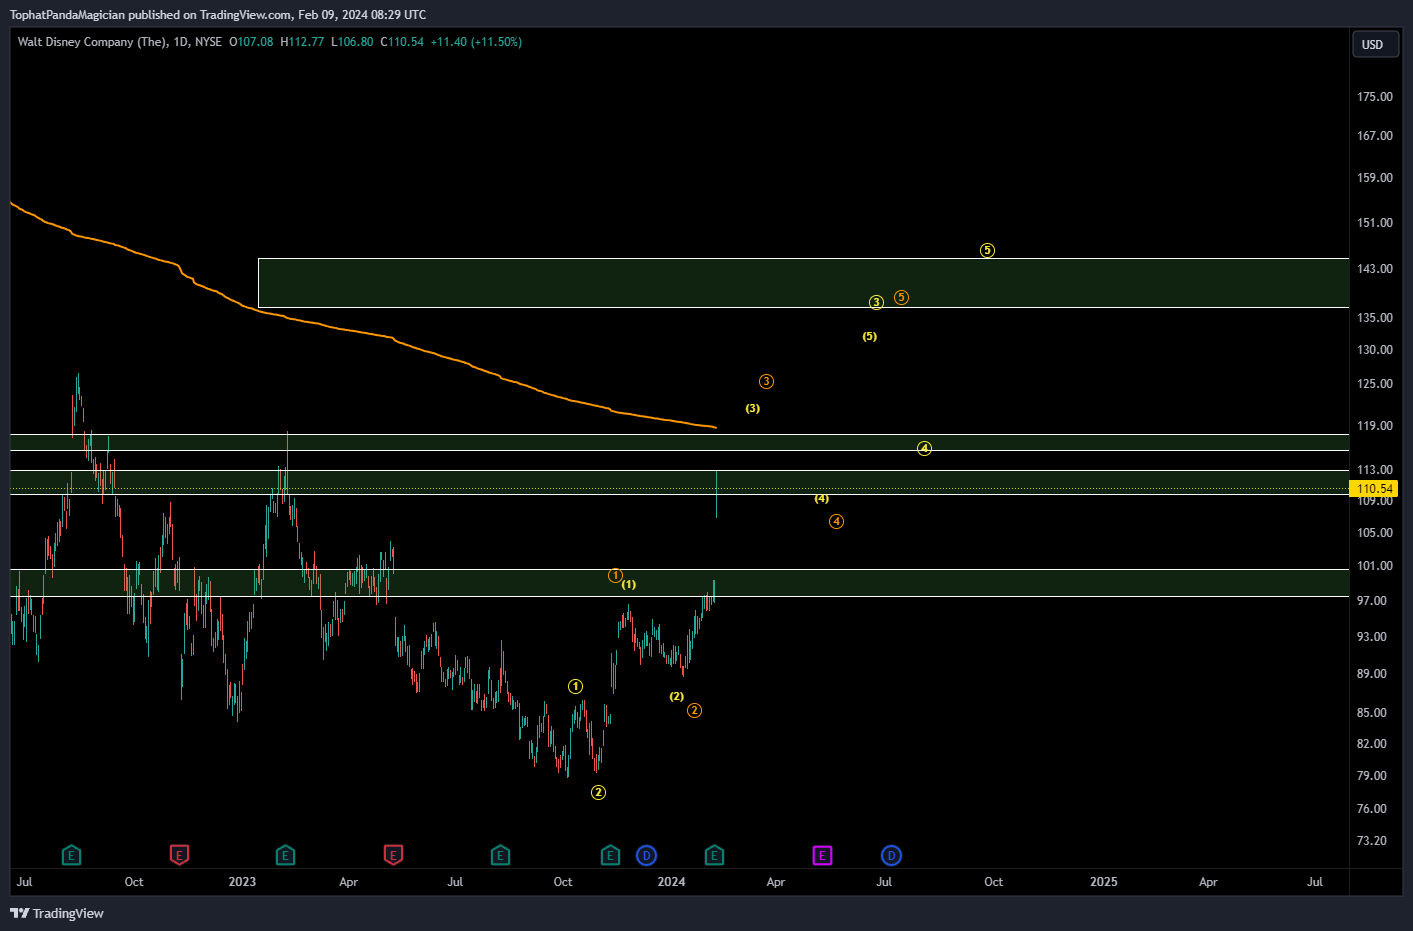Click the teal earnings marker after 2023 label
This screenshot has width=1413, height=931.
click(x=285, y=855)
